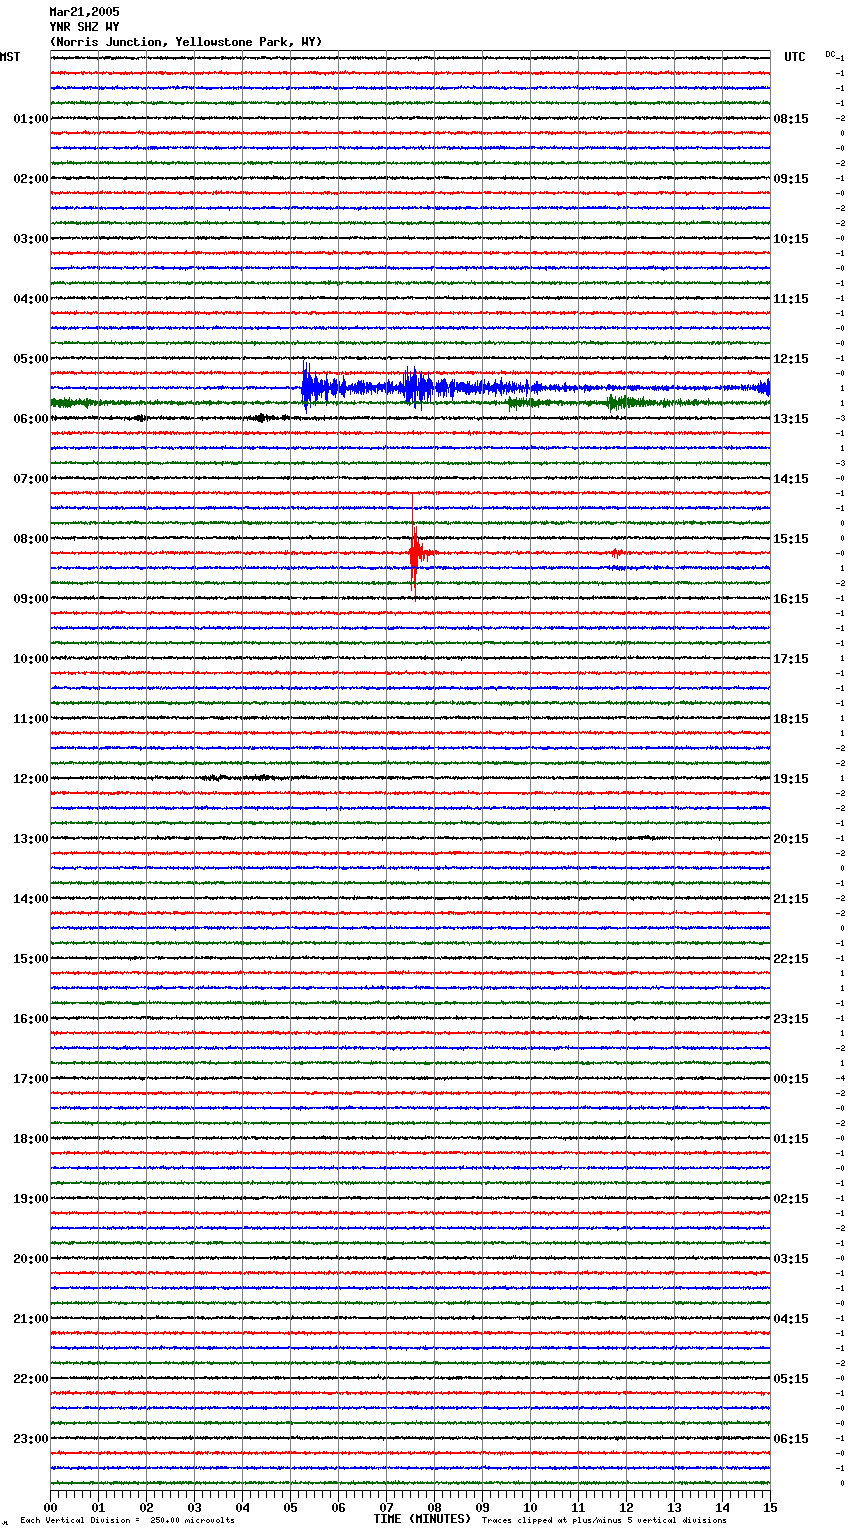Select the 04:00 MST time label
The width and height of the screenshot is (850, 1534).
click(31, 299)
